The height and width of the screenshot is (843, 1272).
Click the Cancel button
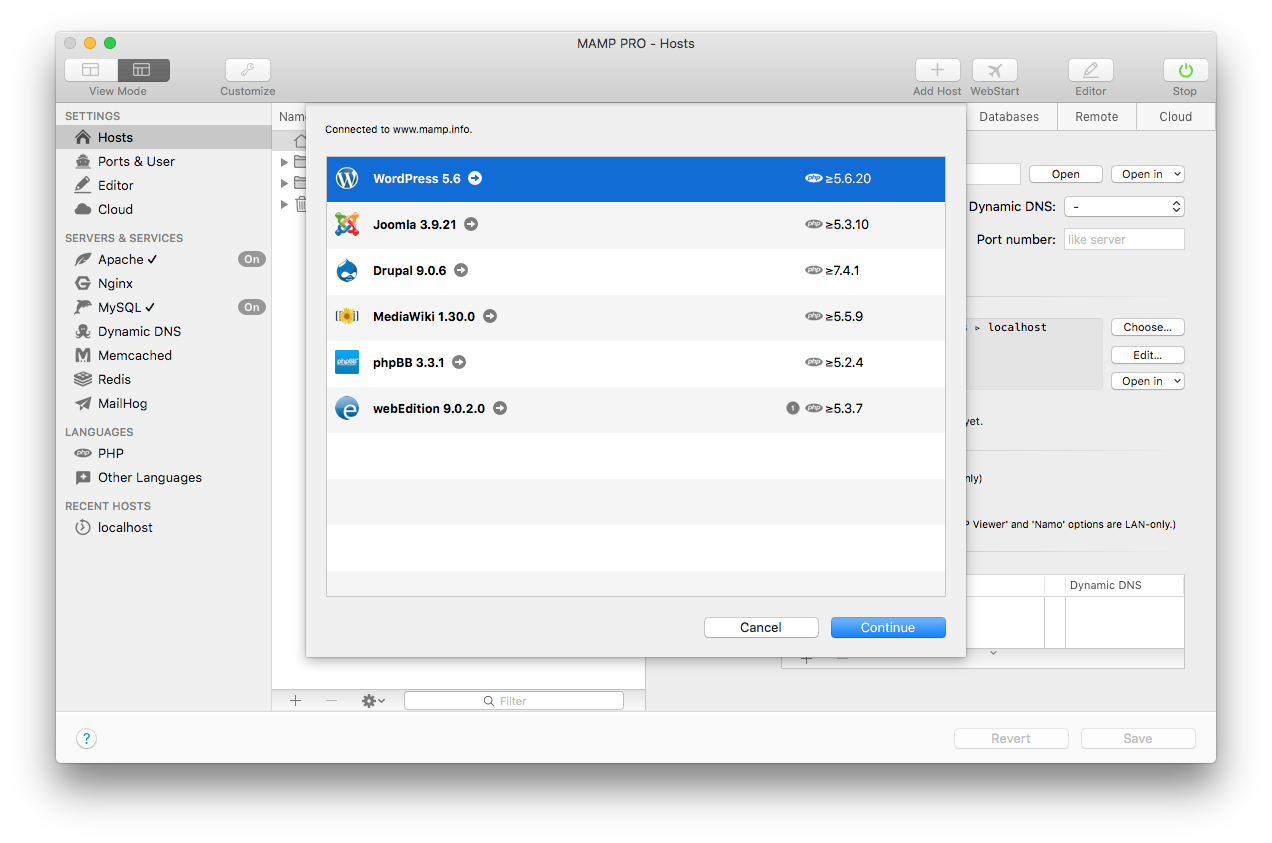(x=760, y=627)
